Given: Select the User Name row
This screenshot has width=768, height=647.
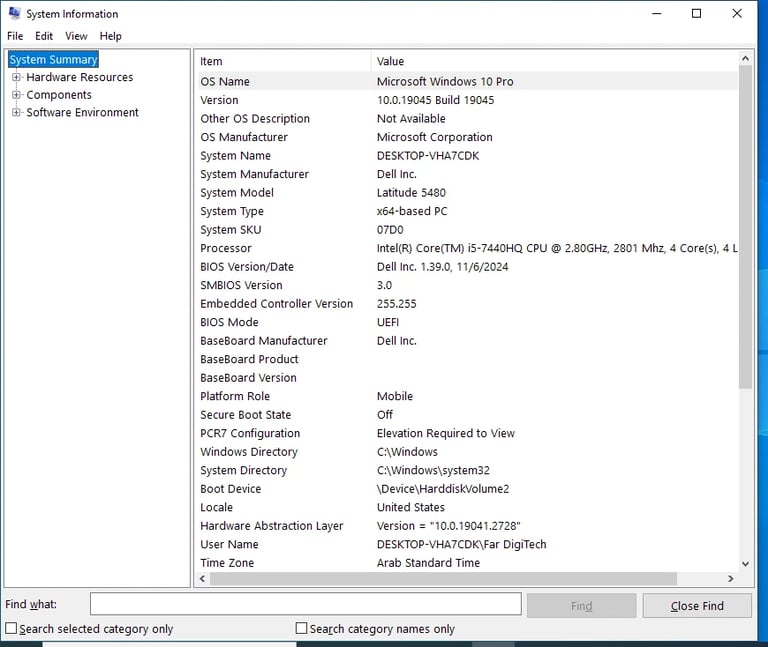Looking at the screenshot, I should click(x=467, y=545).
